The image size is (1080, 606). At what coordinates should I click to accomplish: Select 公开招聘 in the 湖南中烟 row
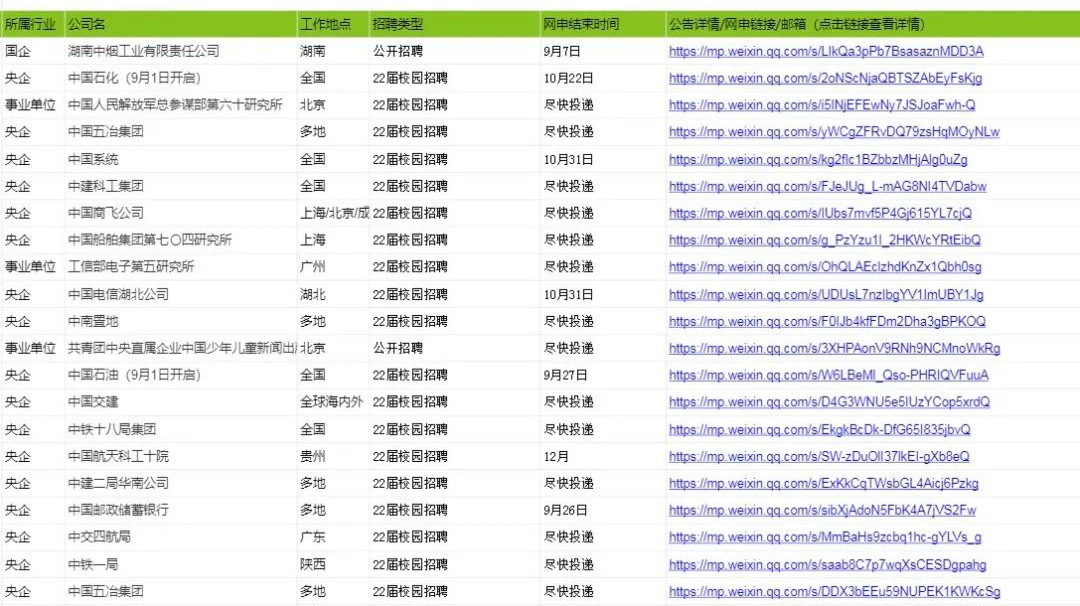pos(455,51)
